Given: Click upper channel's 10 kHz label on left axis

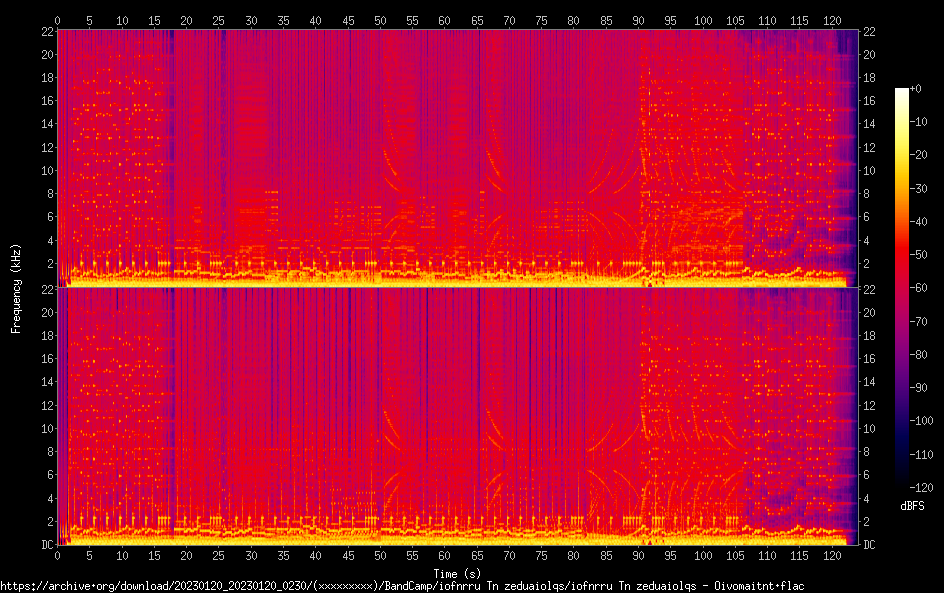Looking at the screenshot, I should point(45,170).
